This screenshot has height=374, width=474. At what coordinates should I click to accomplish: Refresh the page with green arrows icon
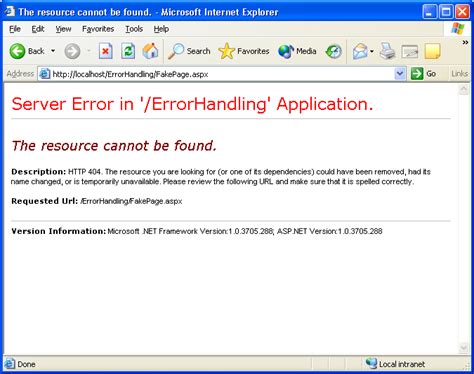[x=128, y=51]
